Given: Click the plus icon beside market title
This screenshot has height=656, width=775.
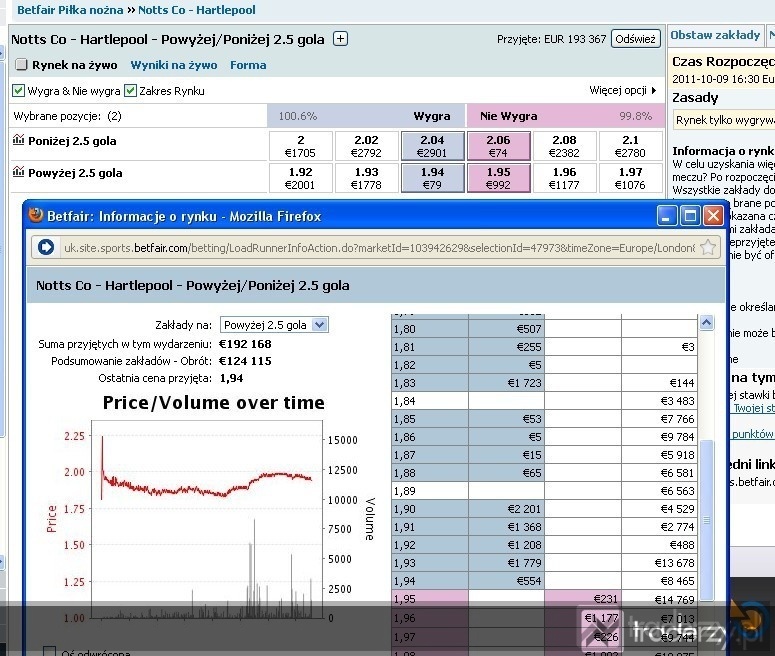Looking at the screenshot, I should coord(340,39).
